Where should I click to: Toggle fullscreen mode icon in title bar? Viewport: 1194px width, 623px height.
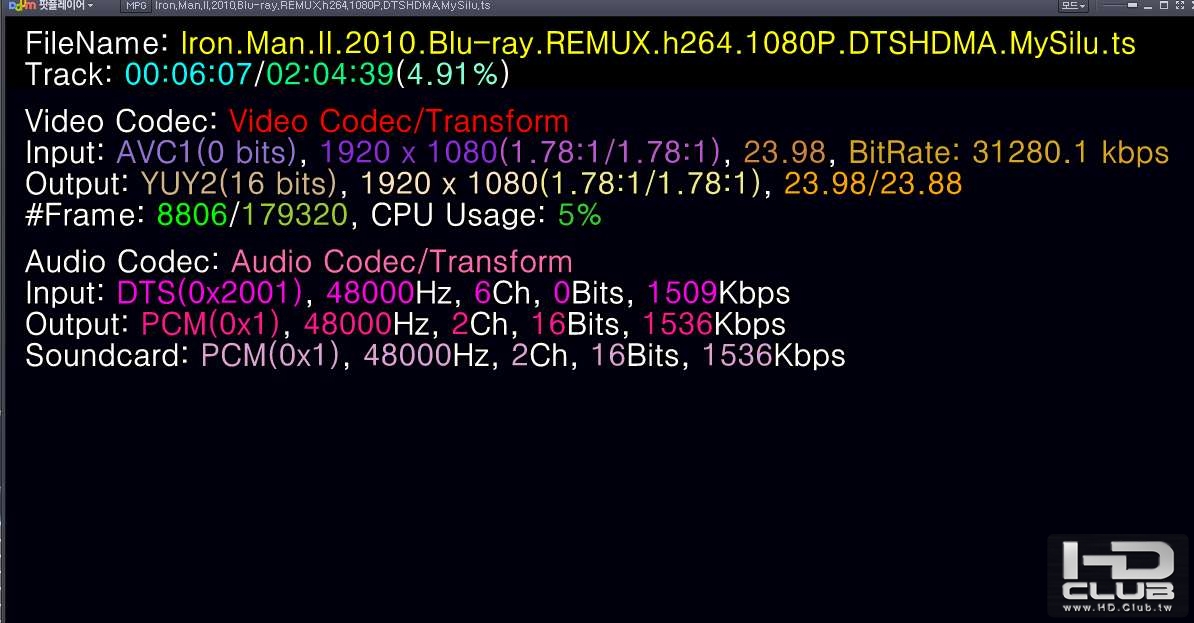tap(1180, 5)
